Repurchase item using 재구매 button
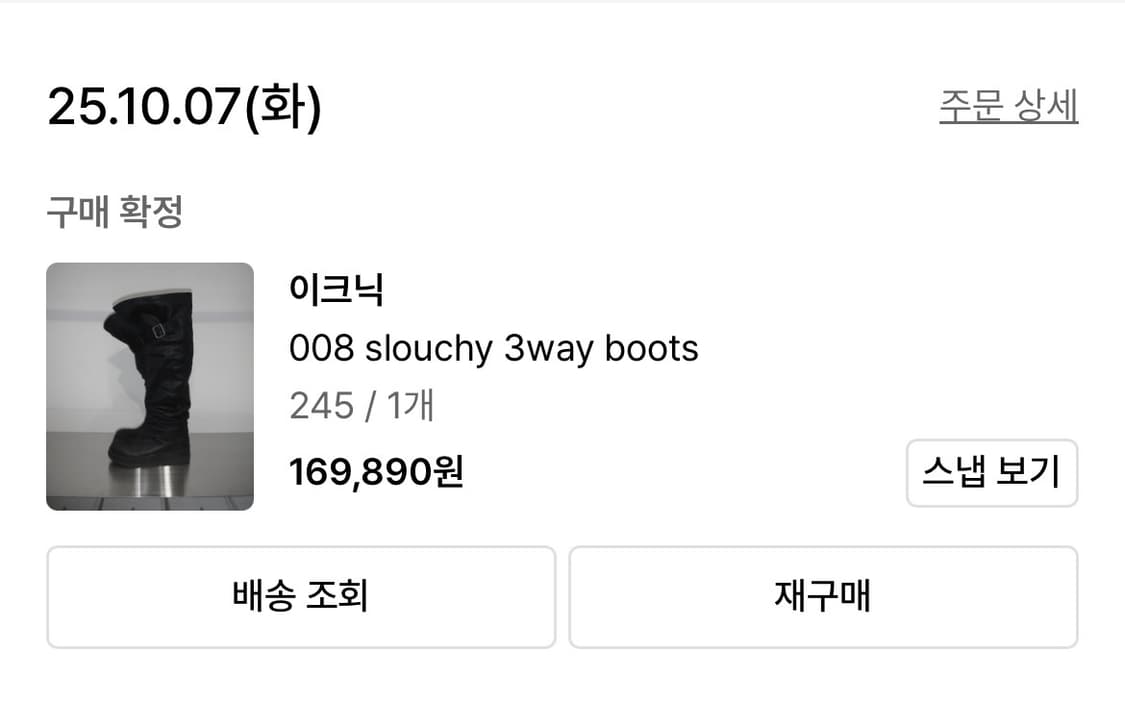1125x704 pixels. point(823,596)
